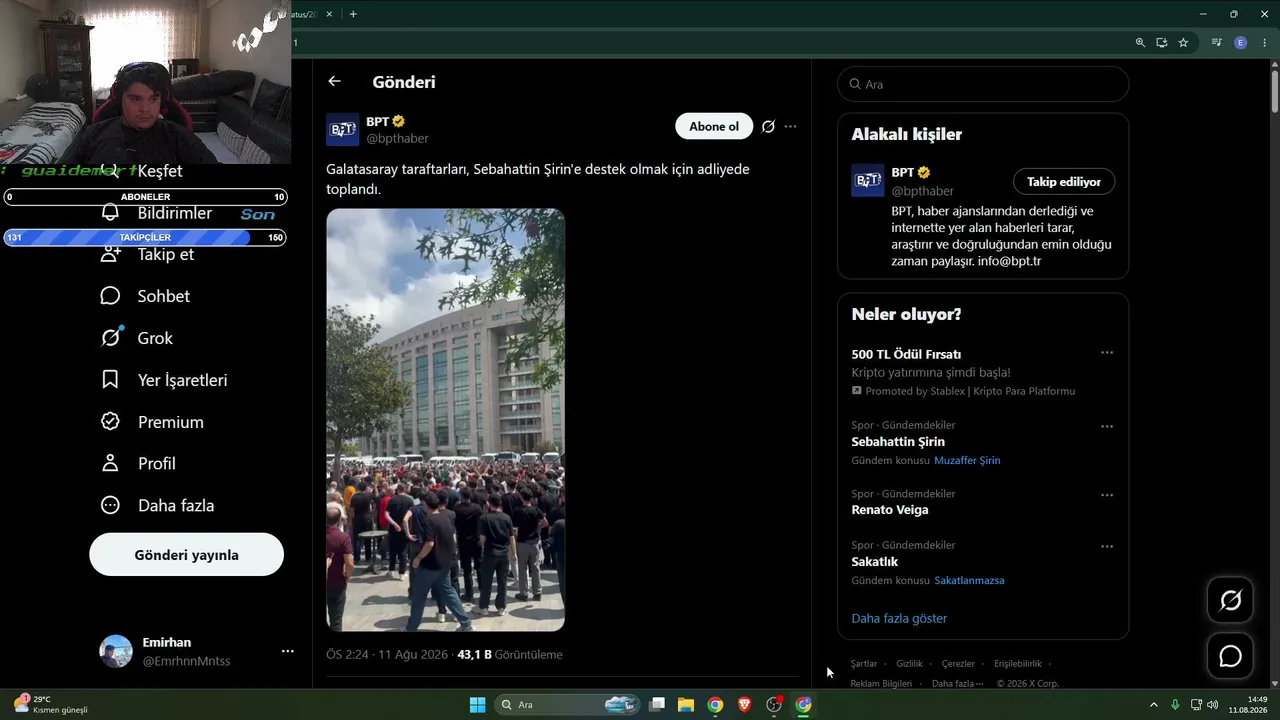Open File Explorer from the taskbar
The image size is (1280, 720).
pos(686,705)
